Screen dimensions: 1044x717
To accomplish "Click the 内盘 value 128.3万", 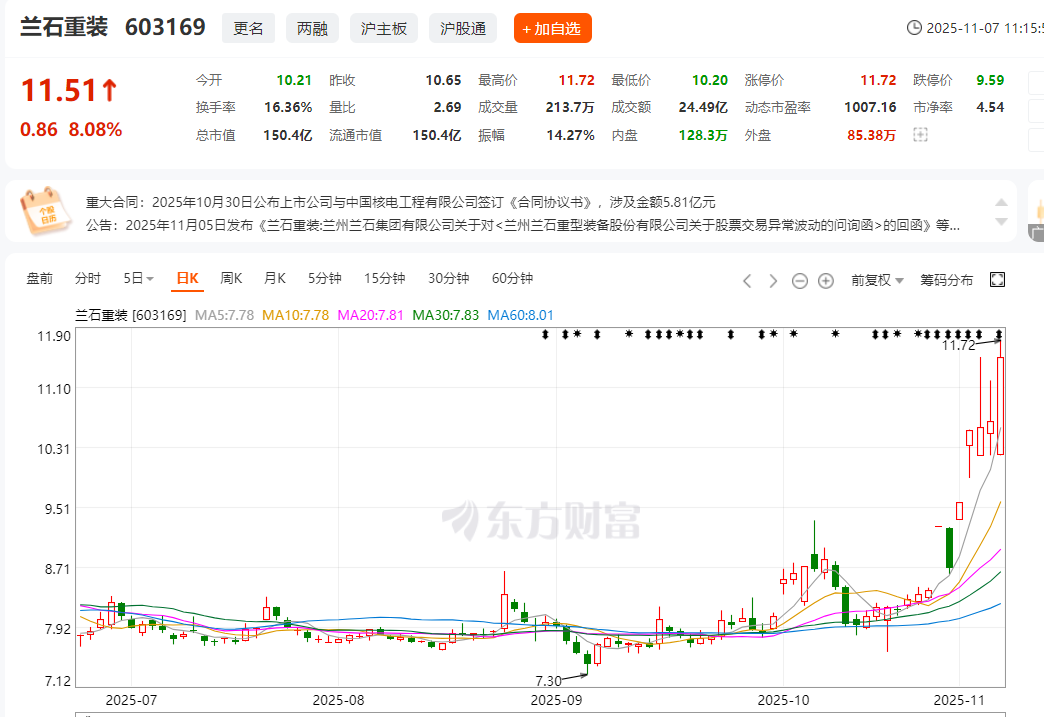I will (703, 135).
